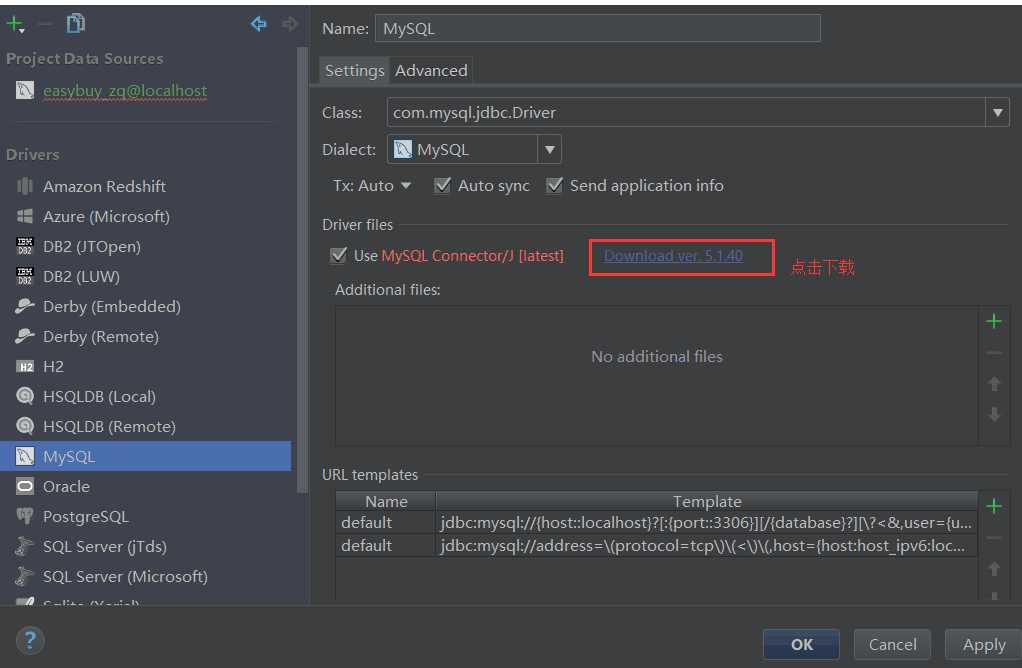Select the SQL Server (Microsoft) driver icon

coord(25,576)
